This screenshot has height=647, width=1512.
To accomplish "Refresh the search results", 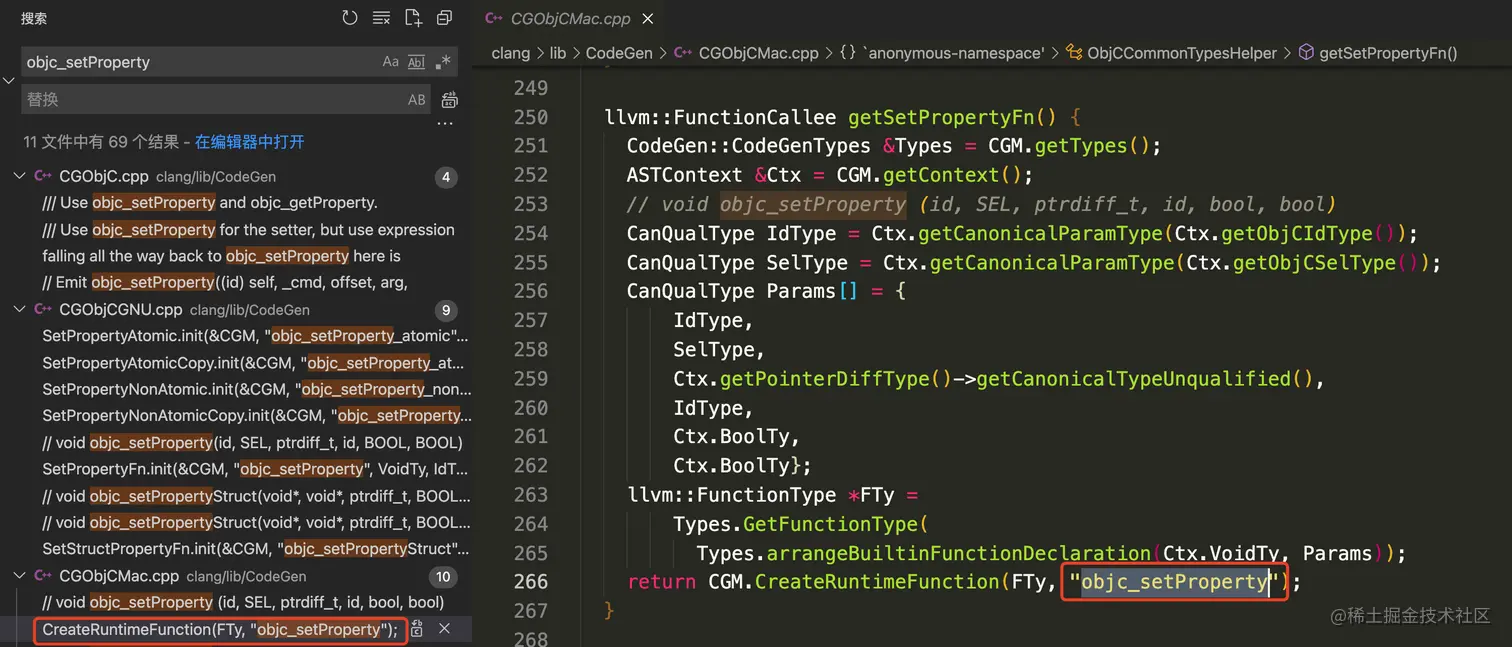I will tap(349, 18).
